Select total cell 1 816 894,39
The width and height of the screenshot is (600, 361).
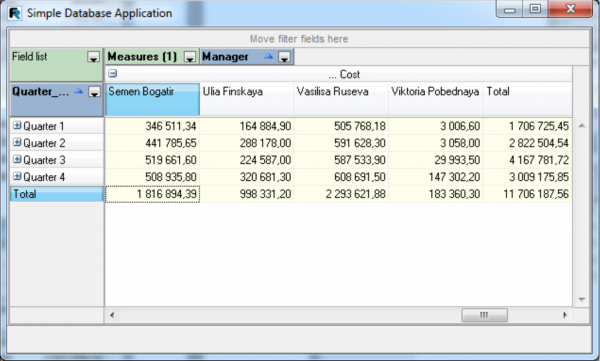tap(152, 194)
